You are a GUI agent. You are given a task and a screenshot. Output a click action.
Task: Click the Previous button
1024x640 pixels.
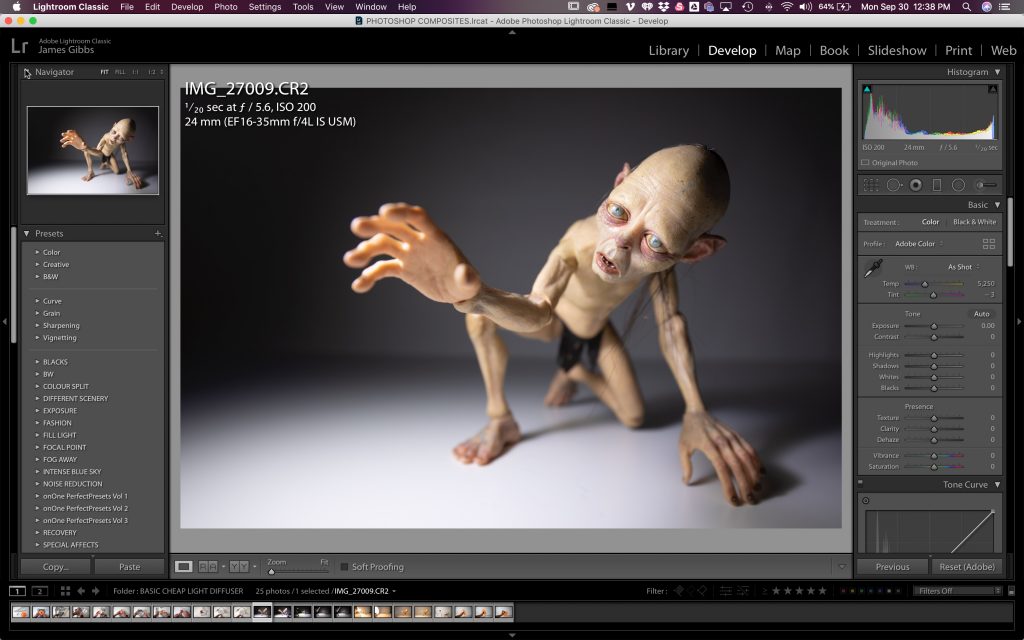click(x=892, y=567)
